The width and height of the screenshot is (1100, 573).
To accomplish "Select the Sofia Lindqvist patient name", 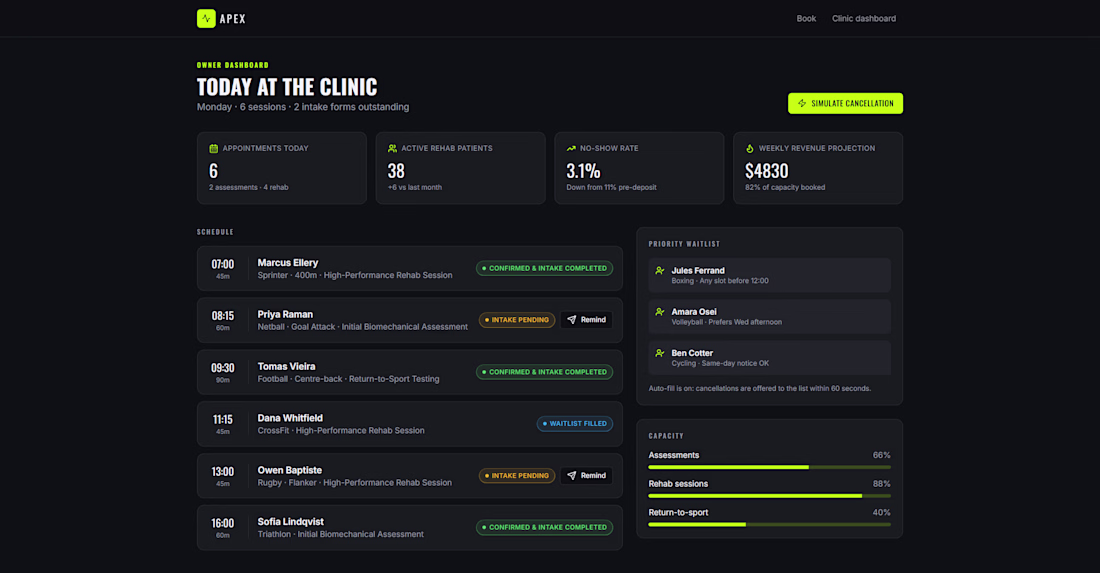I will coord(290,522).
